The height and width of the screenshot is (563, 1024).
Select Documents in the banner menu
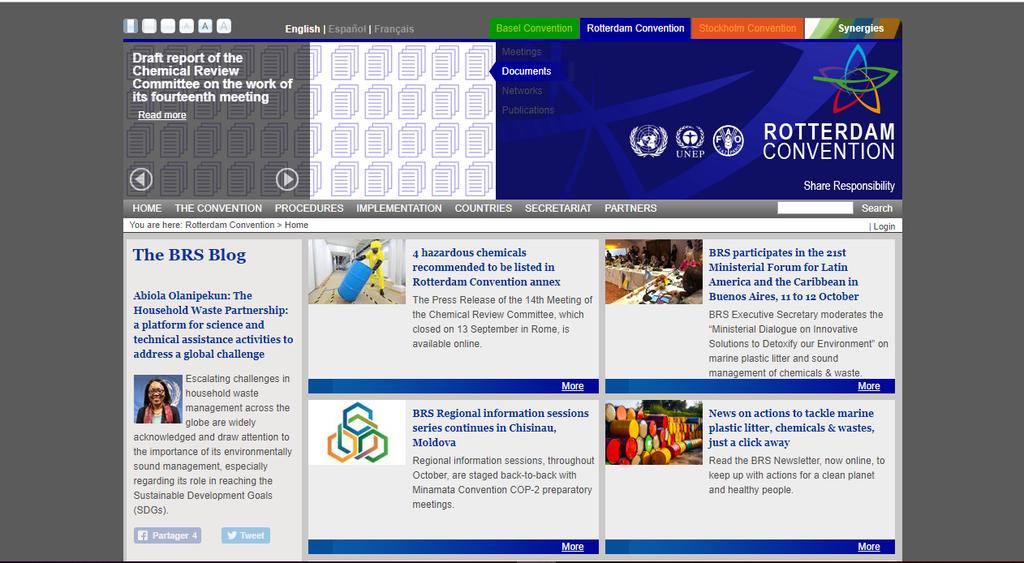coord(526,71)
